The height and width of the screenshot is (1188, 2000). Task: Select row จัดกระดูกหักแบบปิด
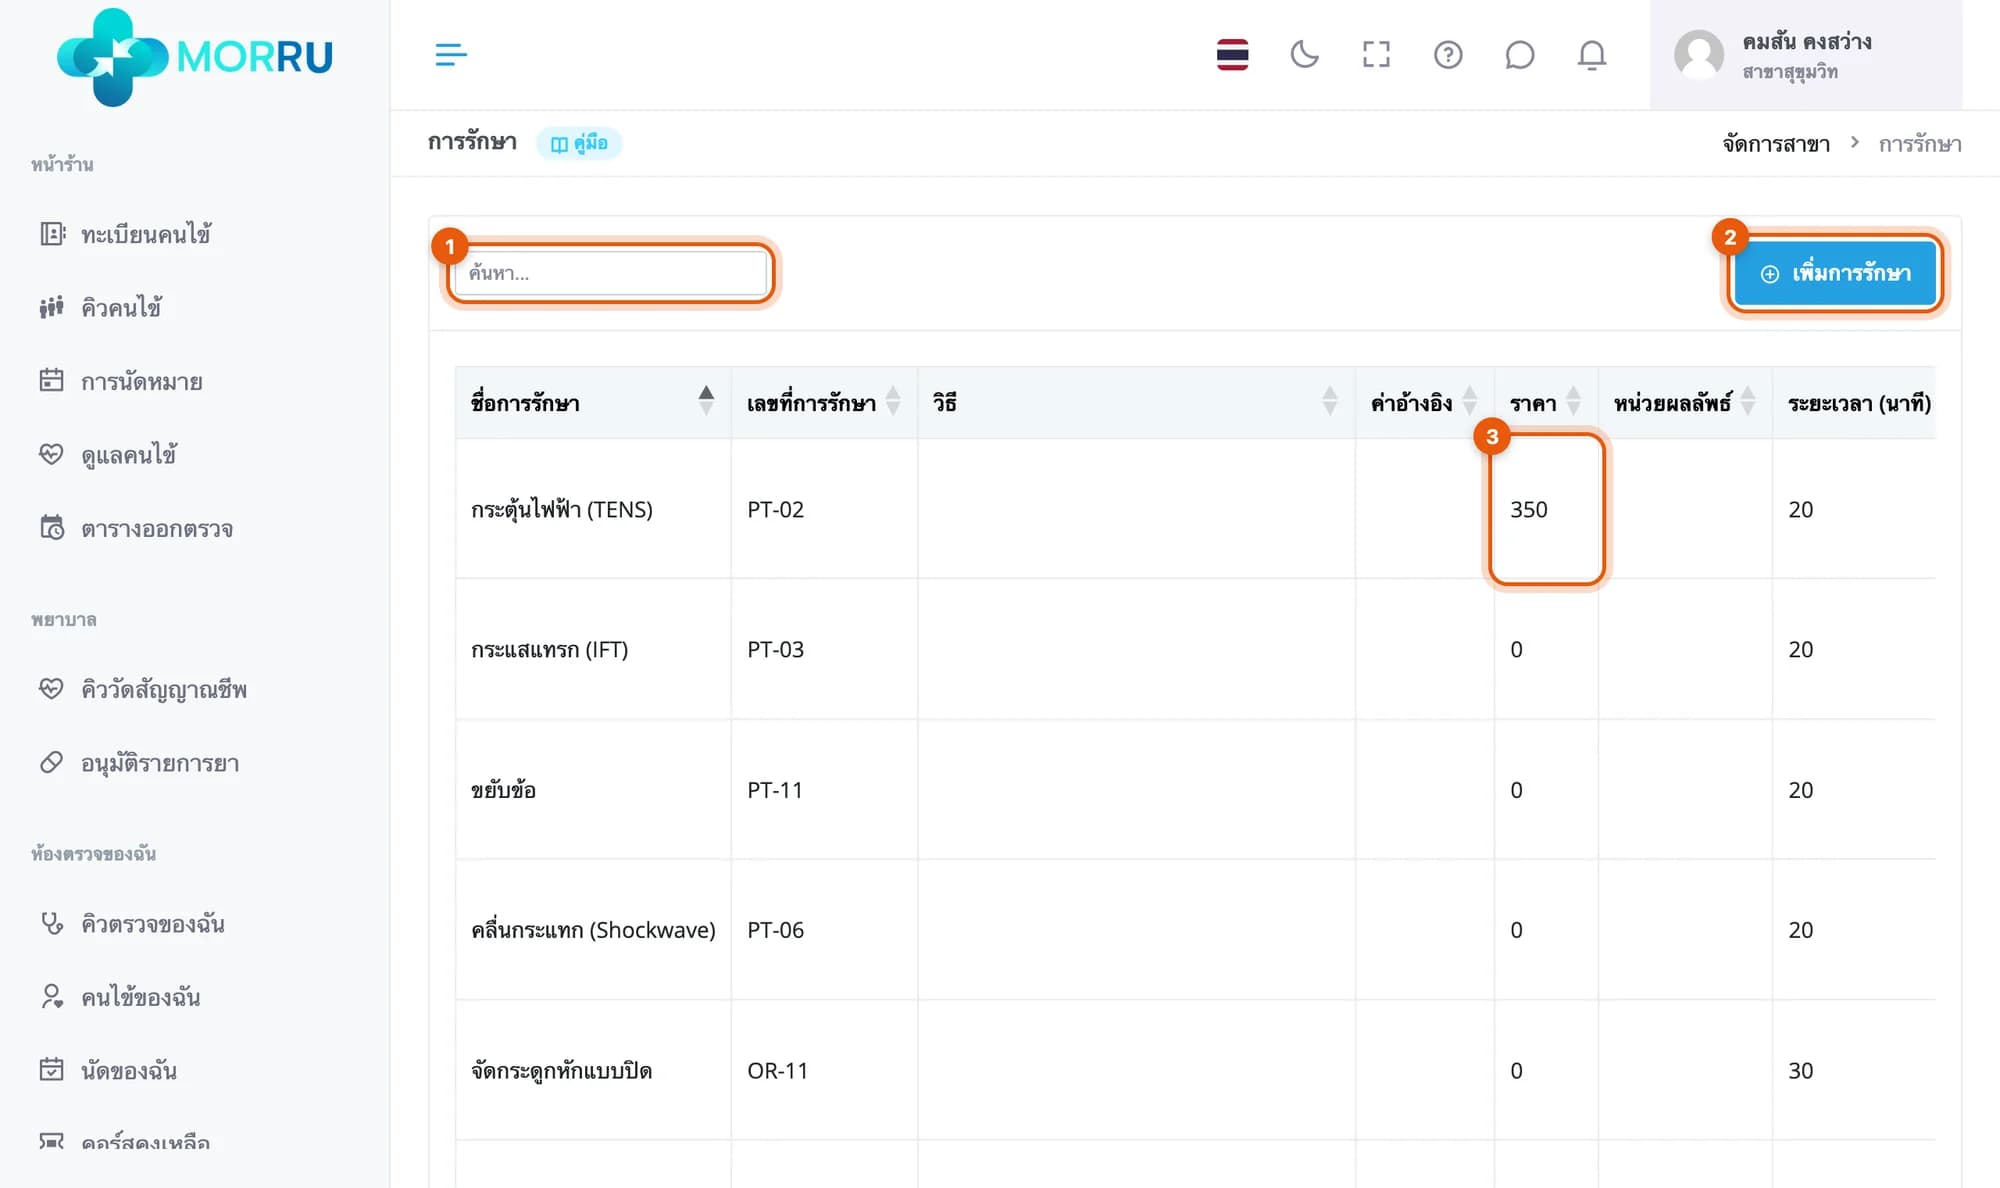[1195, 1070]
